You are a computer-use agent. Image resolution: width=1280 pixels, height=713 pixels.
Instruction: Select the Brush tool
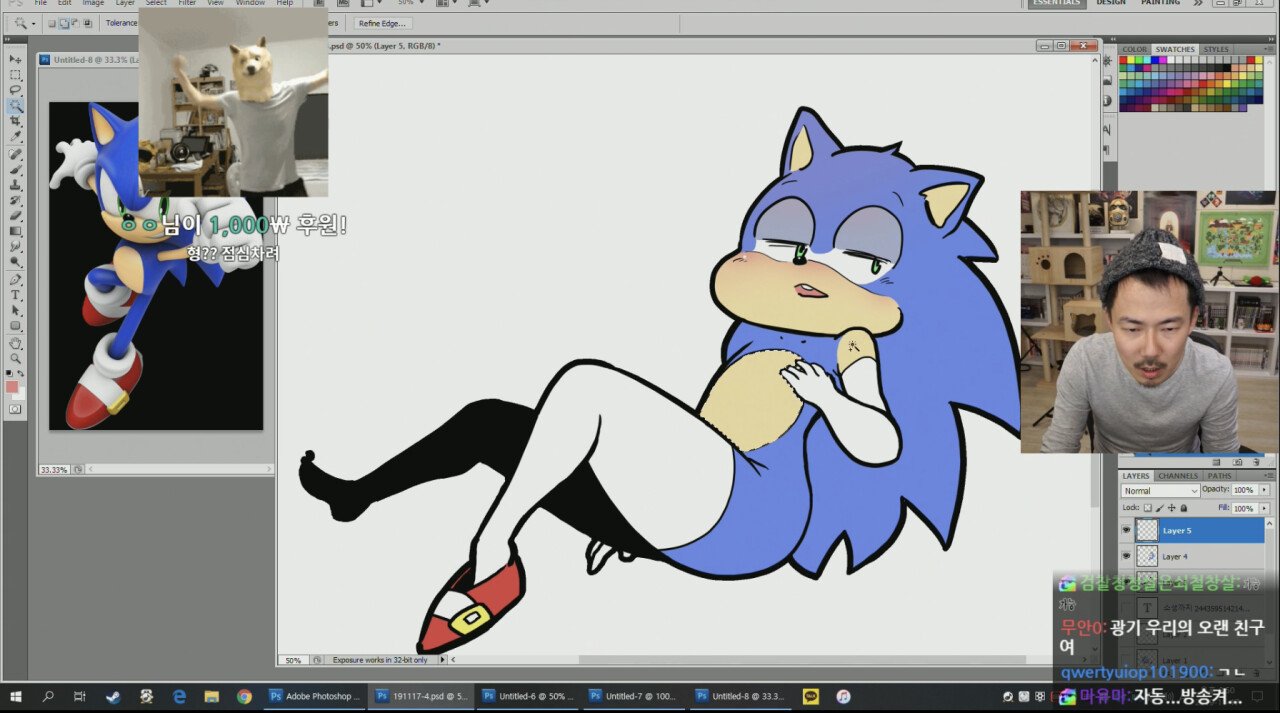coord(16,170)
